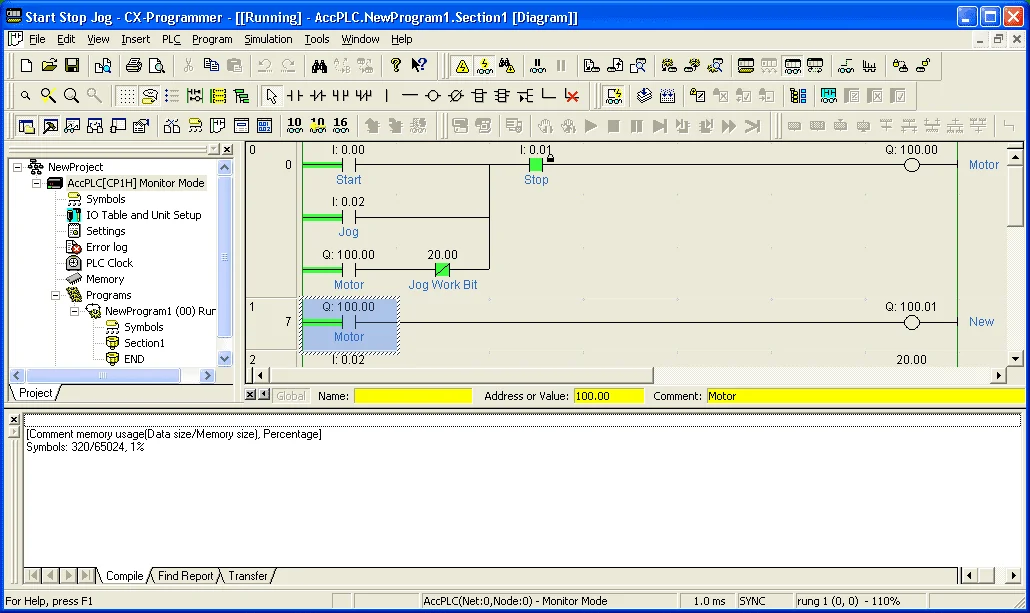Click Transfer from PLC toolbar icon

(615, 66)
